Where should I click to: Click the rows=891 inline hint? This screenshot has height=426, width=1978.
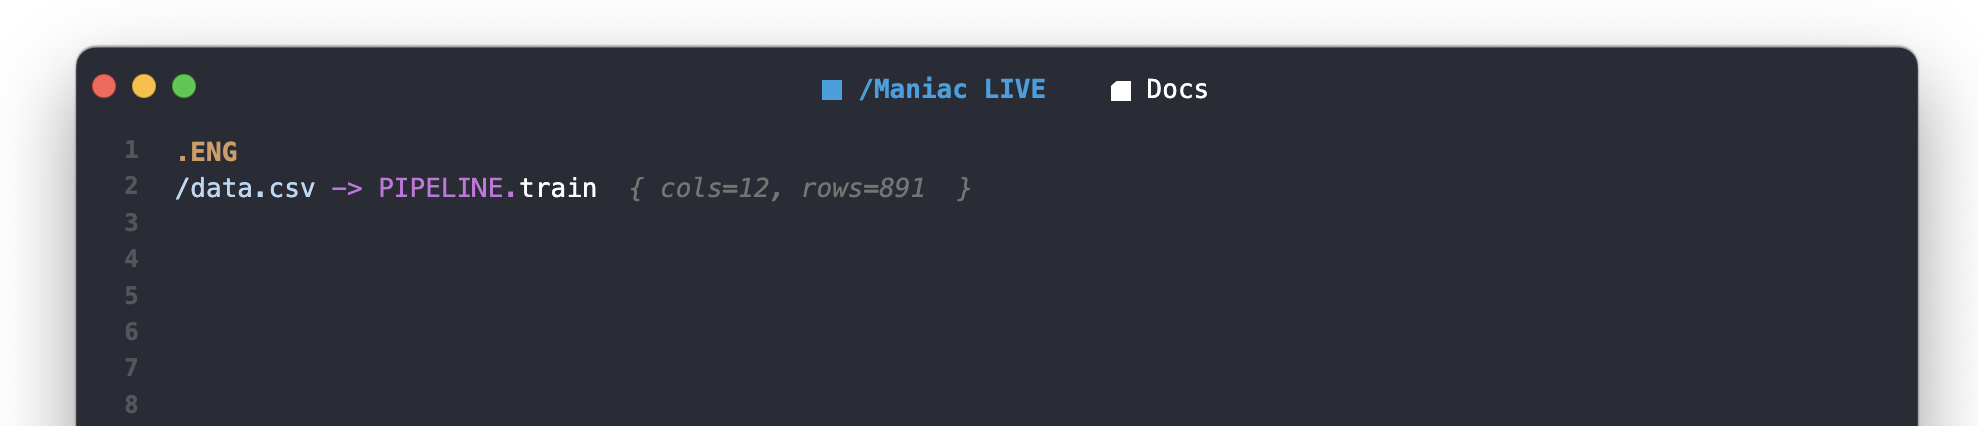click(x=863, y=188)
